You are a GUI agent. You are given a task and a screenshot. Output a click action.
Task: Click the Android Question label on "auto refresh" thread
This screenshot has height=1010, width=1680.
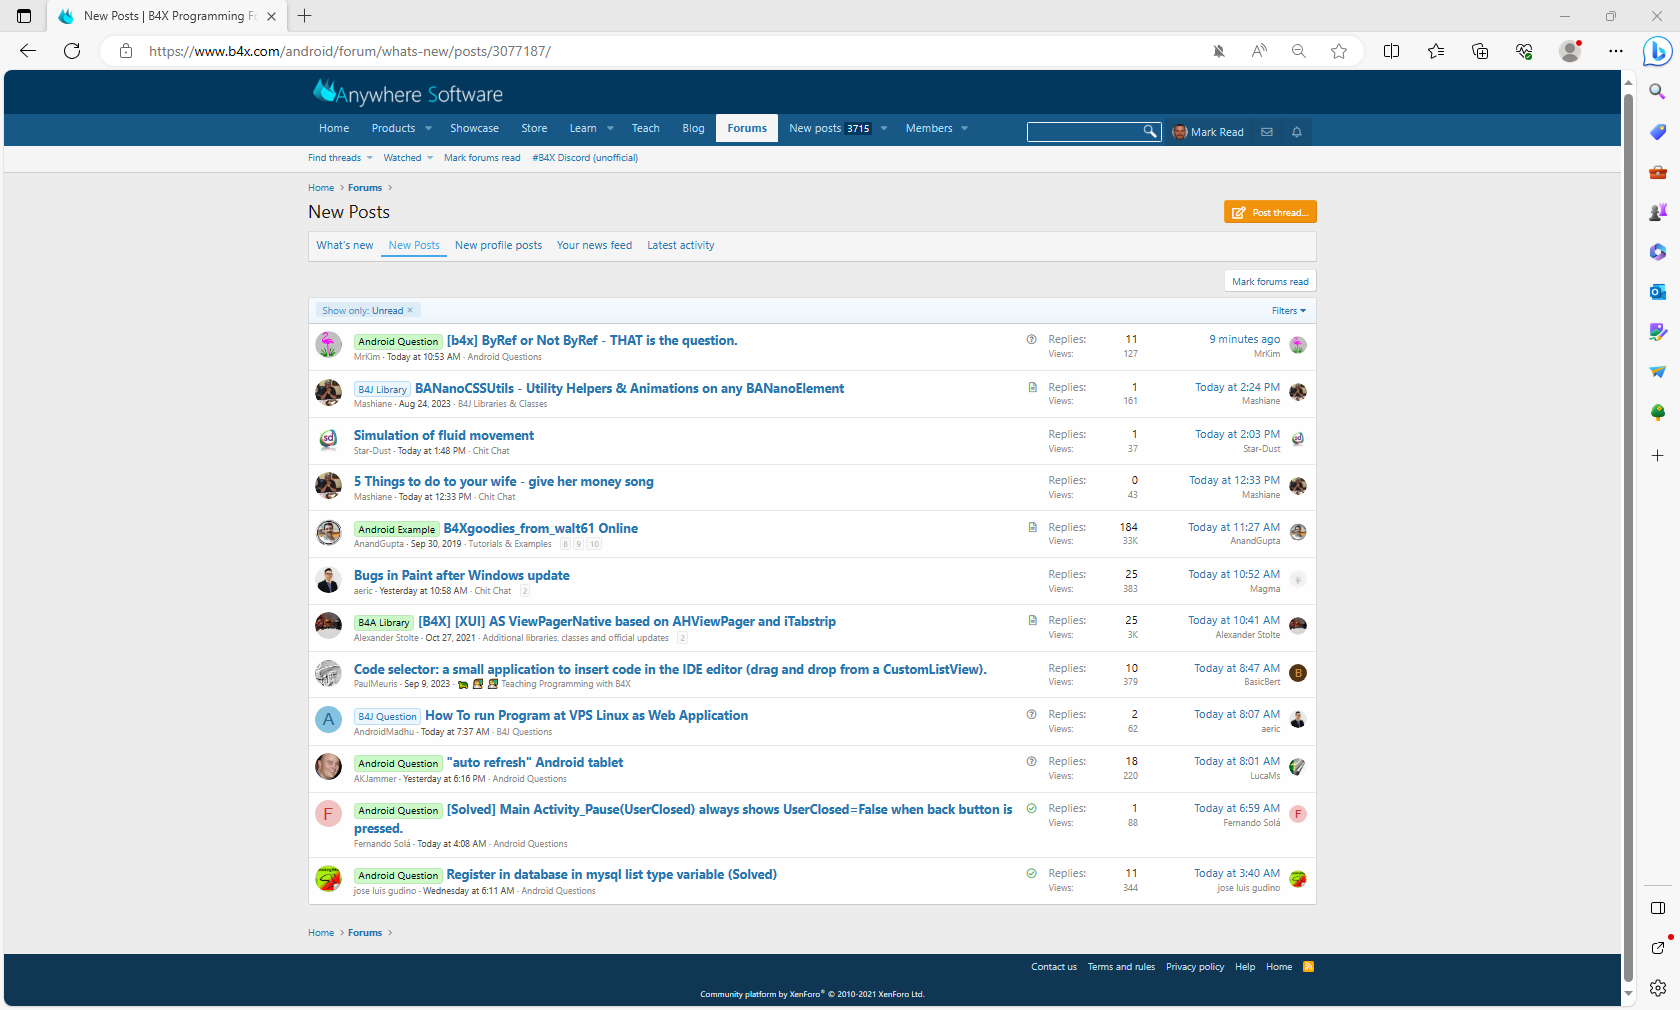coord(398,763)
